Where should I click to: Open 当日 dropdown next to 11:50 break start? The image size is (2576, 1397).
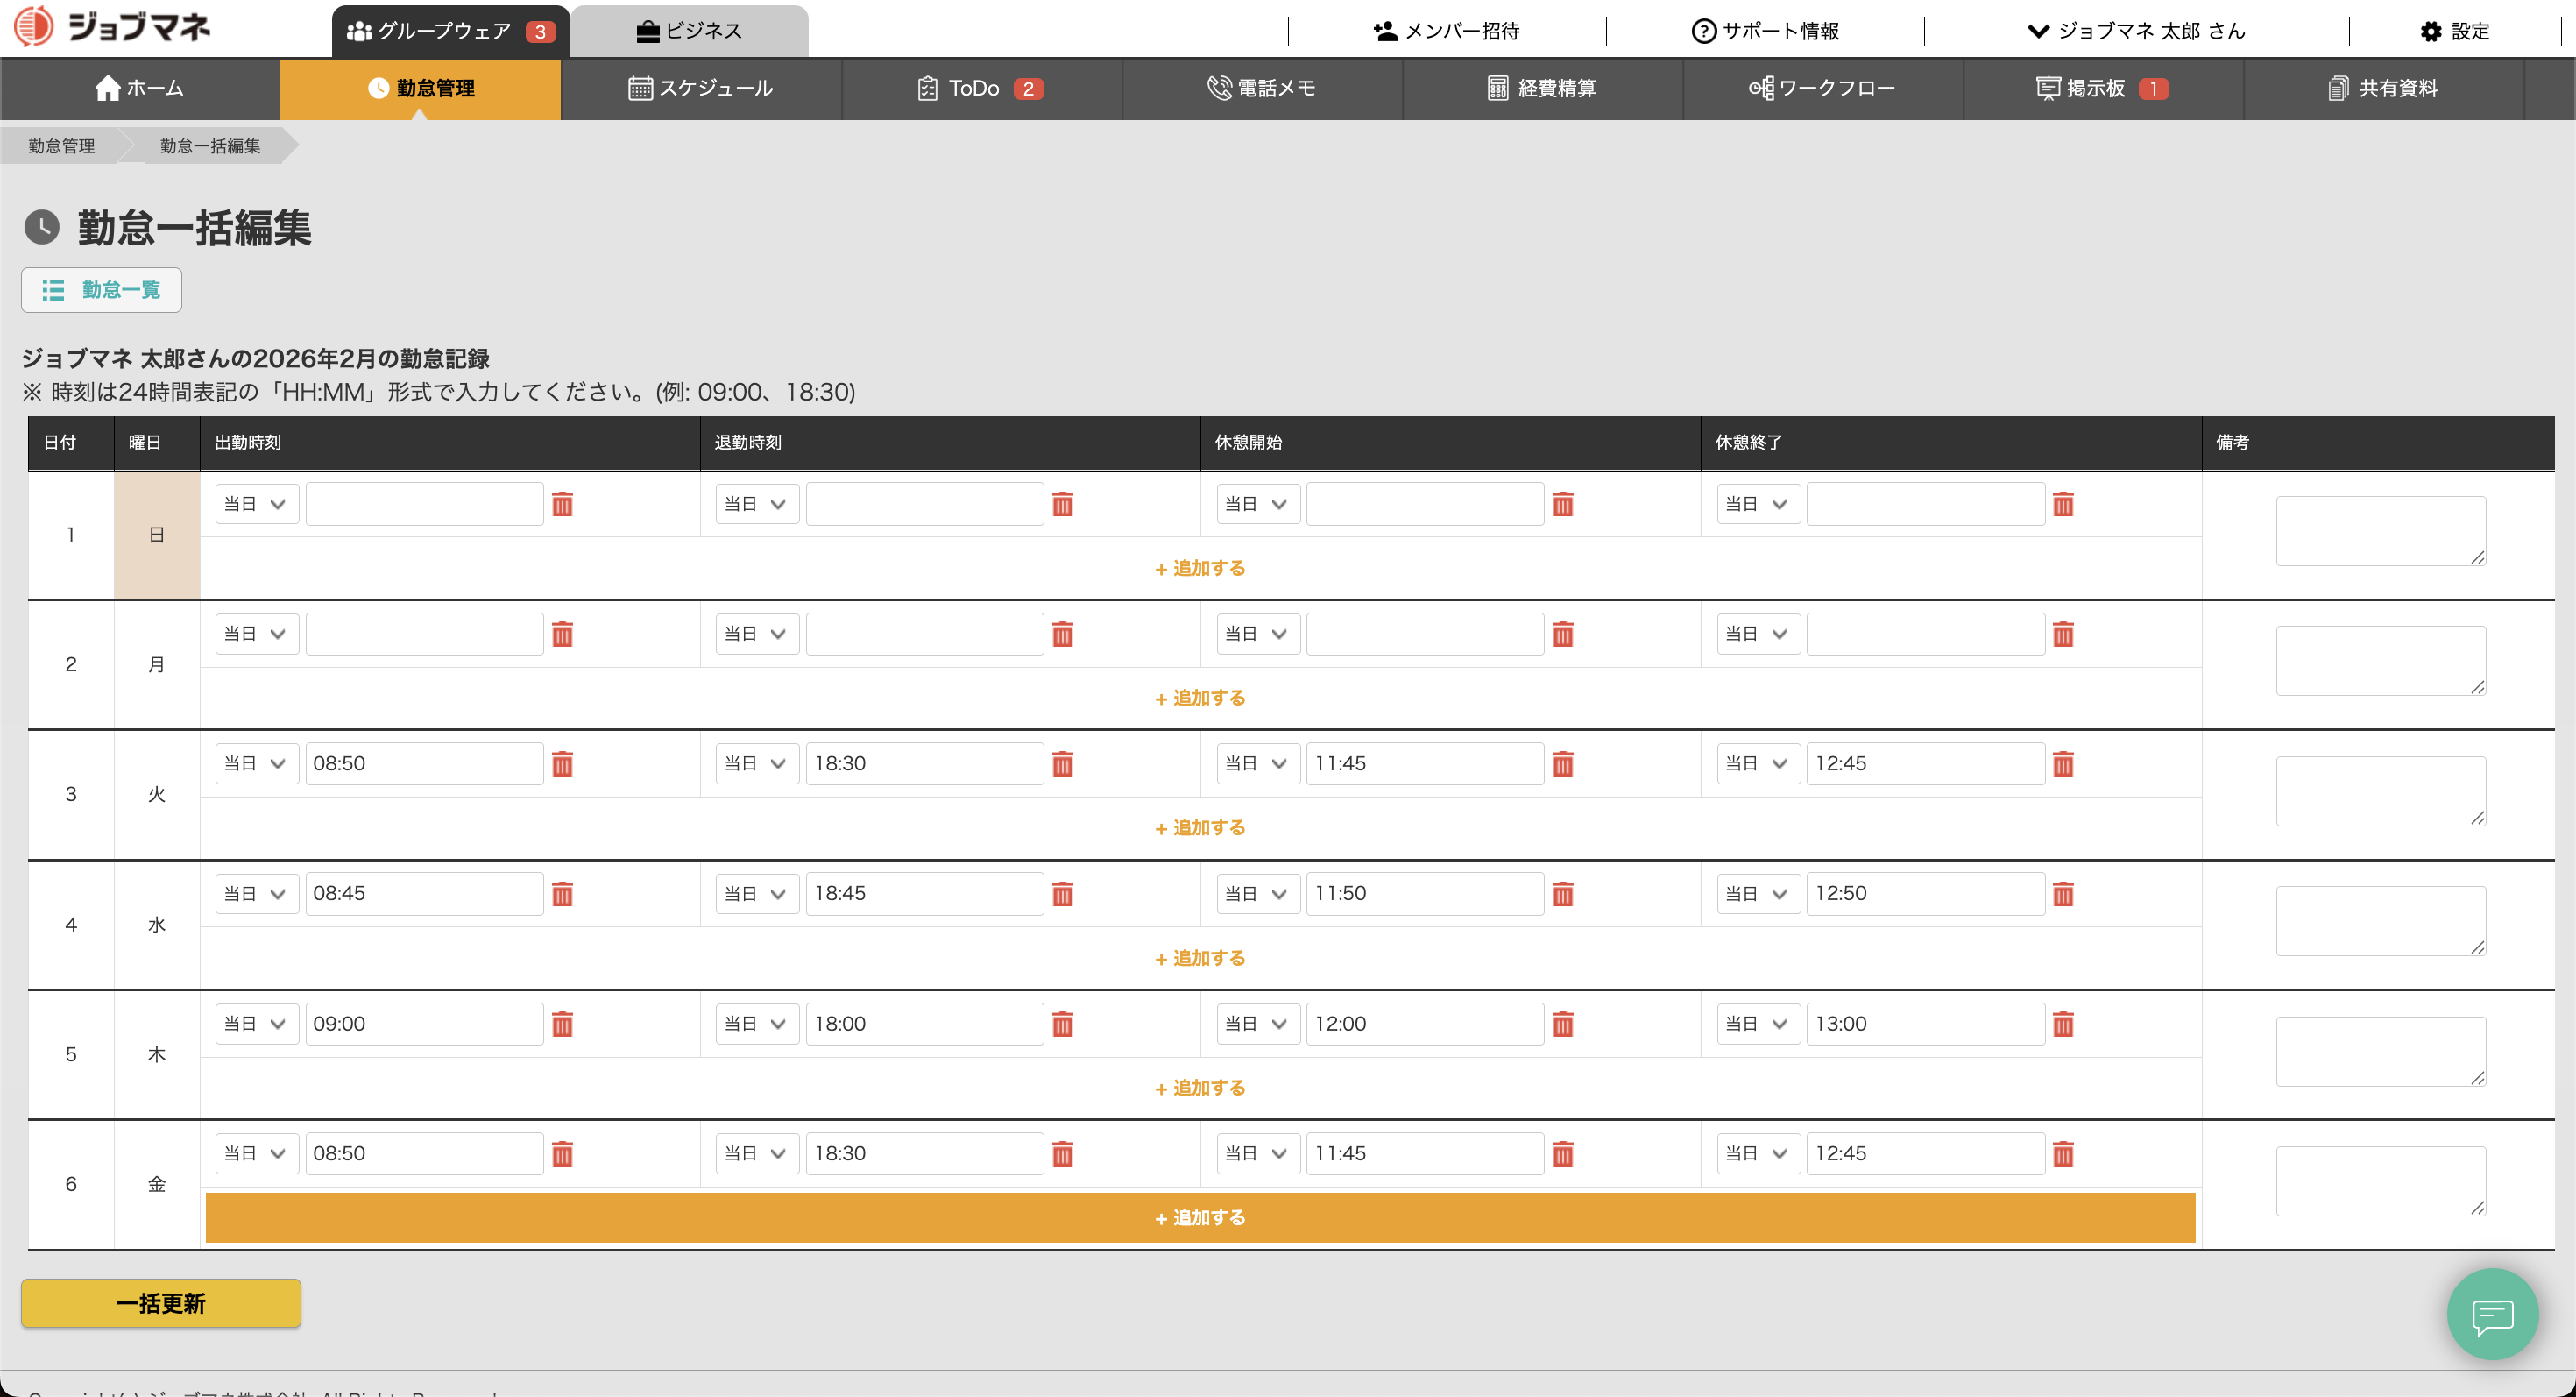(x=1257, y=894)
